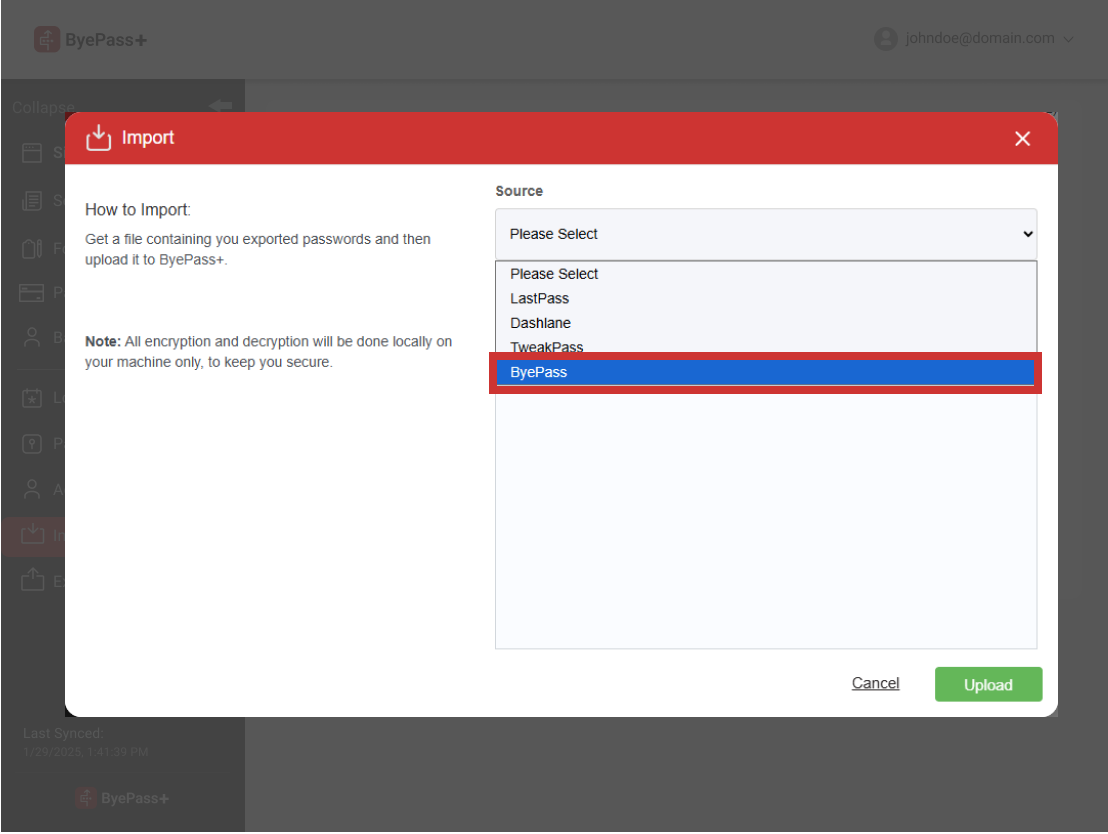
Task: Click the green Upload button
Action: (988, 684)
